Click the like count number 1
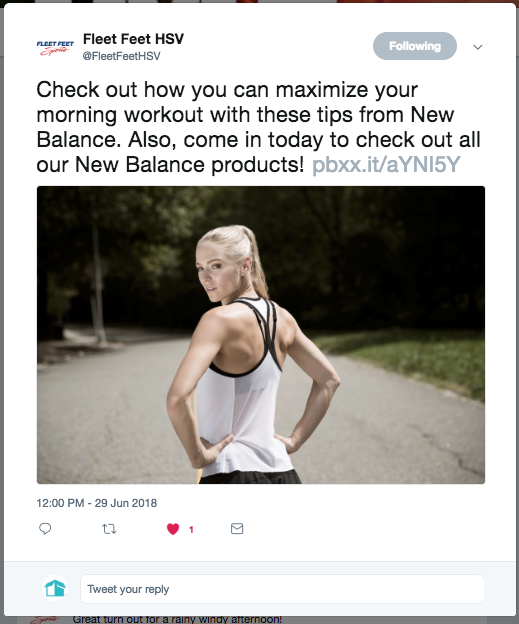The height and width of the screenshot is (624, 519). (191, 529)
